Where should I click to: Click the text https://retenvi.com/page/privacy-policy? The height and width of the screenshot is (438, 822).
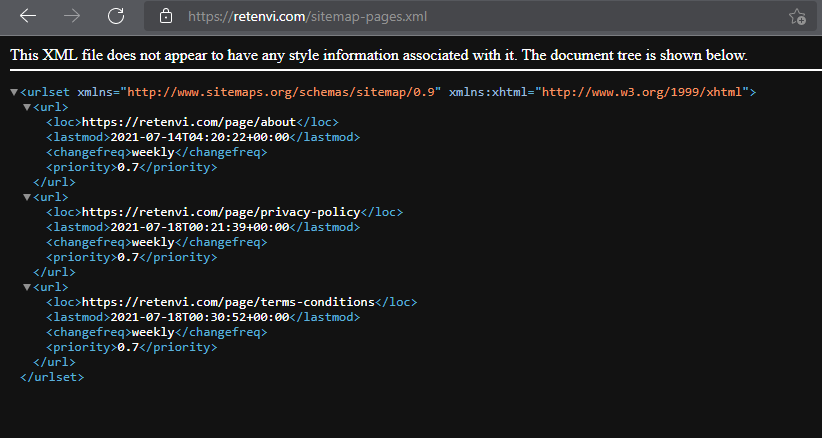click(x=221, y=212)
